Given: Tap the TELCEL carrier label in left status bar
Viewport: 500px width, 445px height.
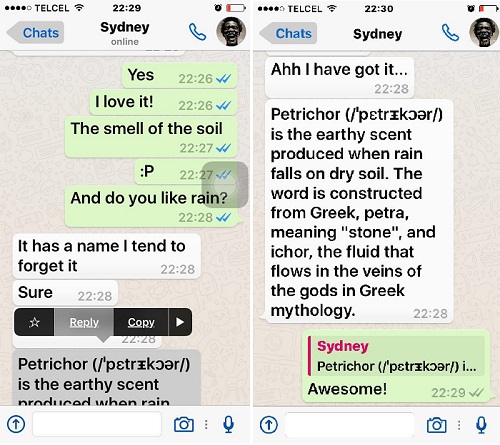Looking at the screenshot, I should [52, 8].
